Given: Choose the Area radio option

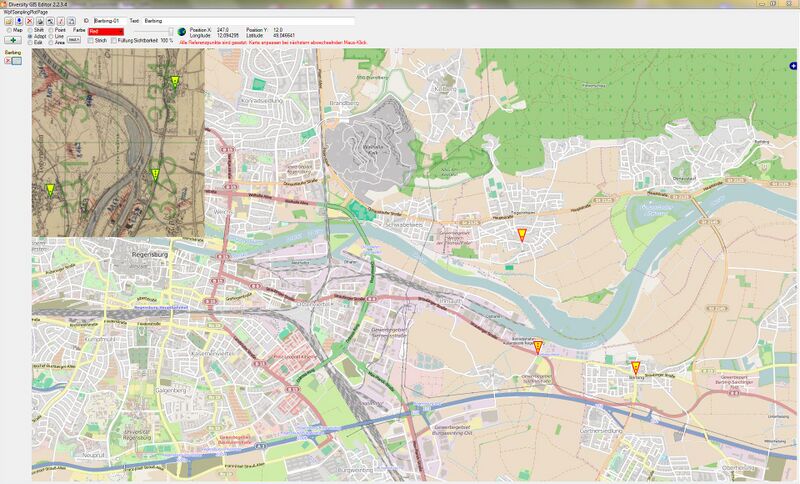Looking at the screenshot, I should pyautogui.click(x=51, y=42).
